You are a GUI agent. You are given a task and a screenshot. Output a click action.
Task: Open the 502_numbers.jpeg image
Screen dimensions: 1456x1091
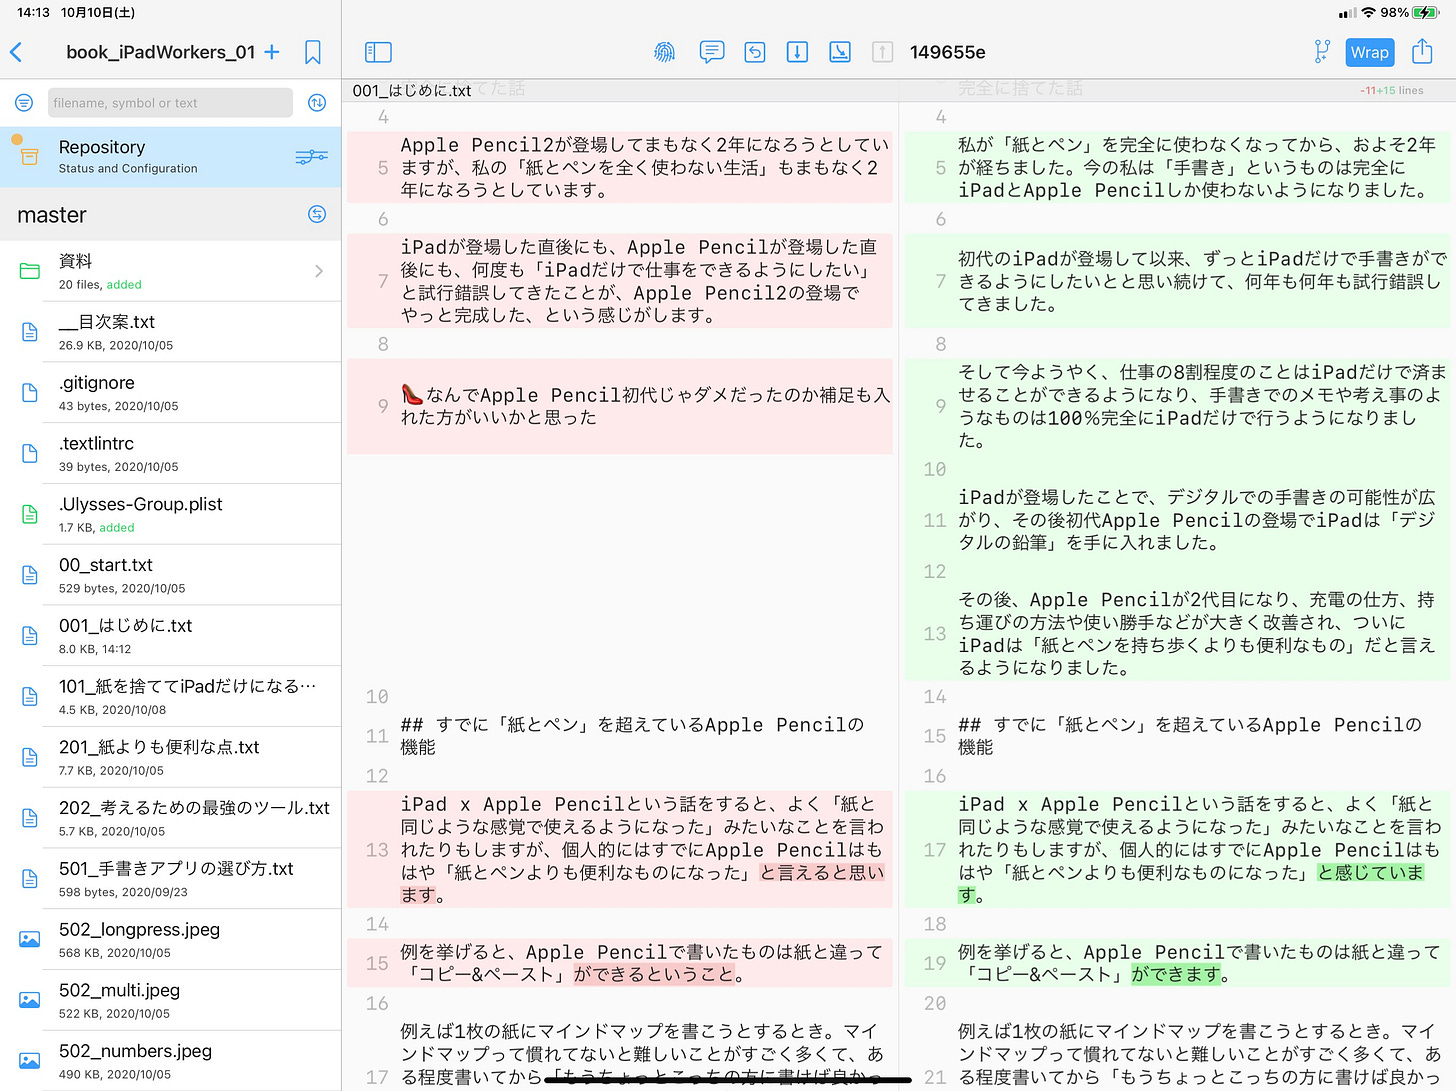[170, 1061]
